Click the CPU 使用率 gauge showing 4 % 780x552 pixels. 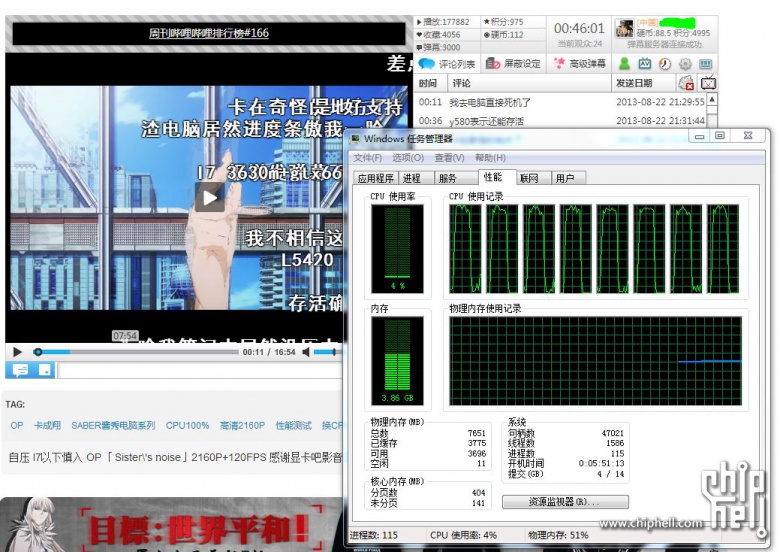point(397,249)
